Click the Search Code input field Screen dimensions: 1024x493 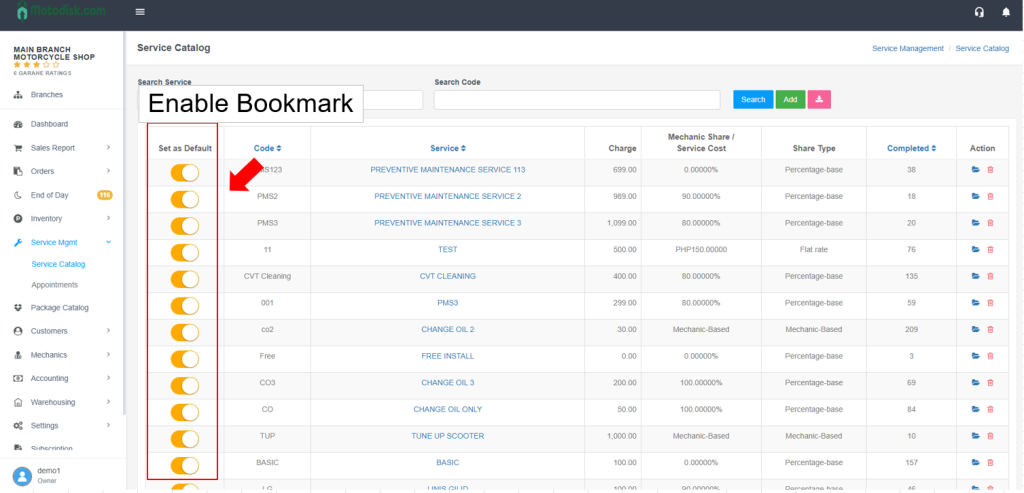577,100
